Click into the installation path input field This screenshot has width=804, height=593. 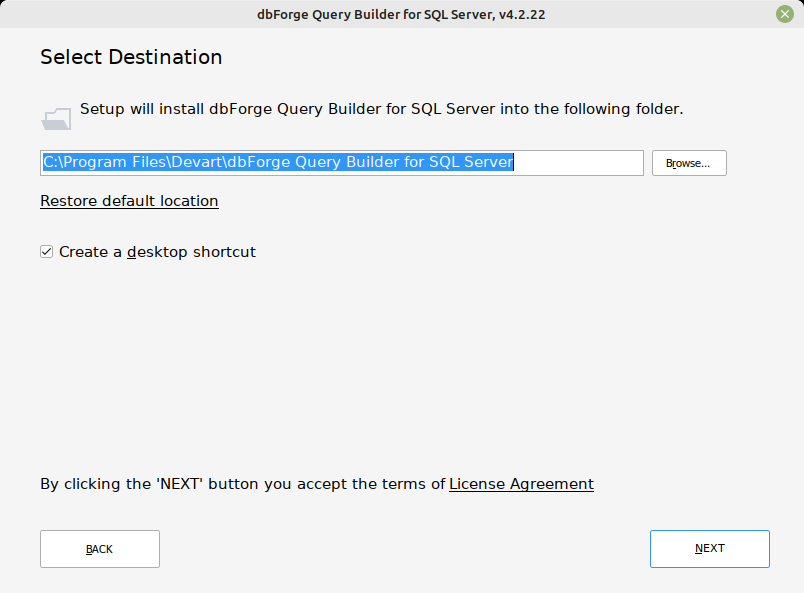(x=342, y=163)
